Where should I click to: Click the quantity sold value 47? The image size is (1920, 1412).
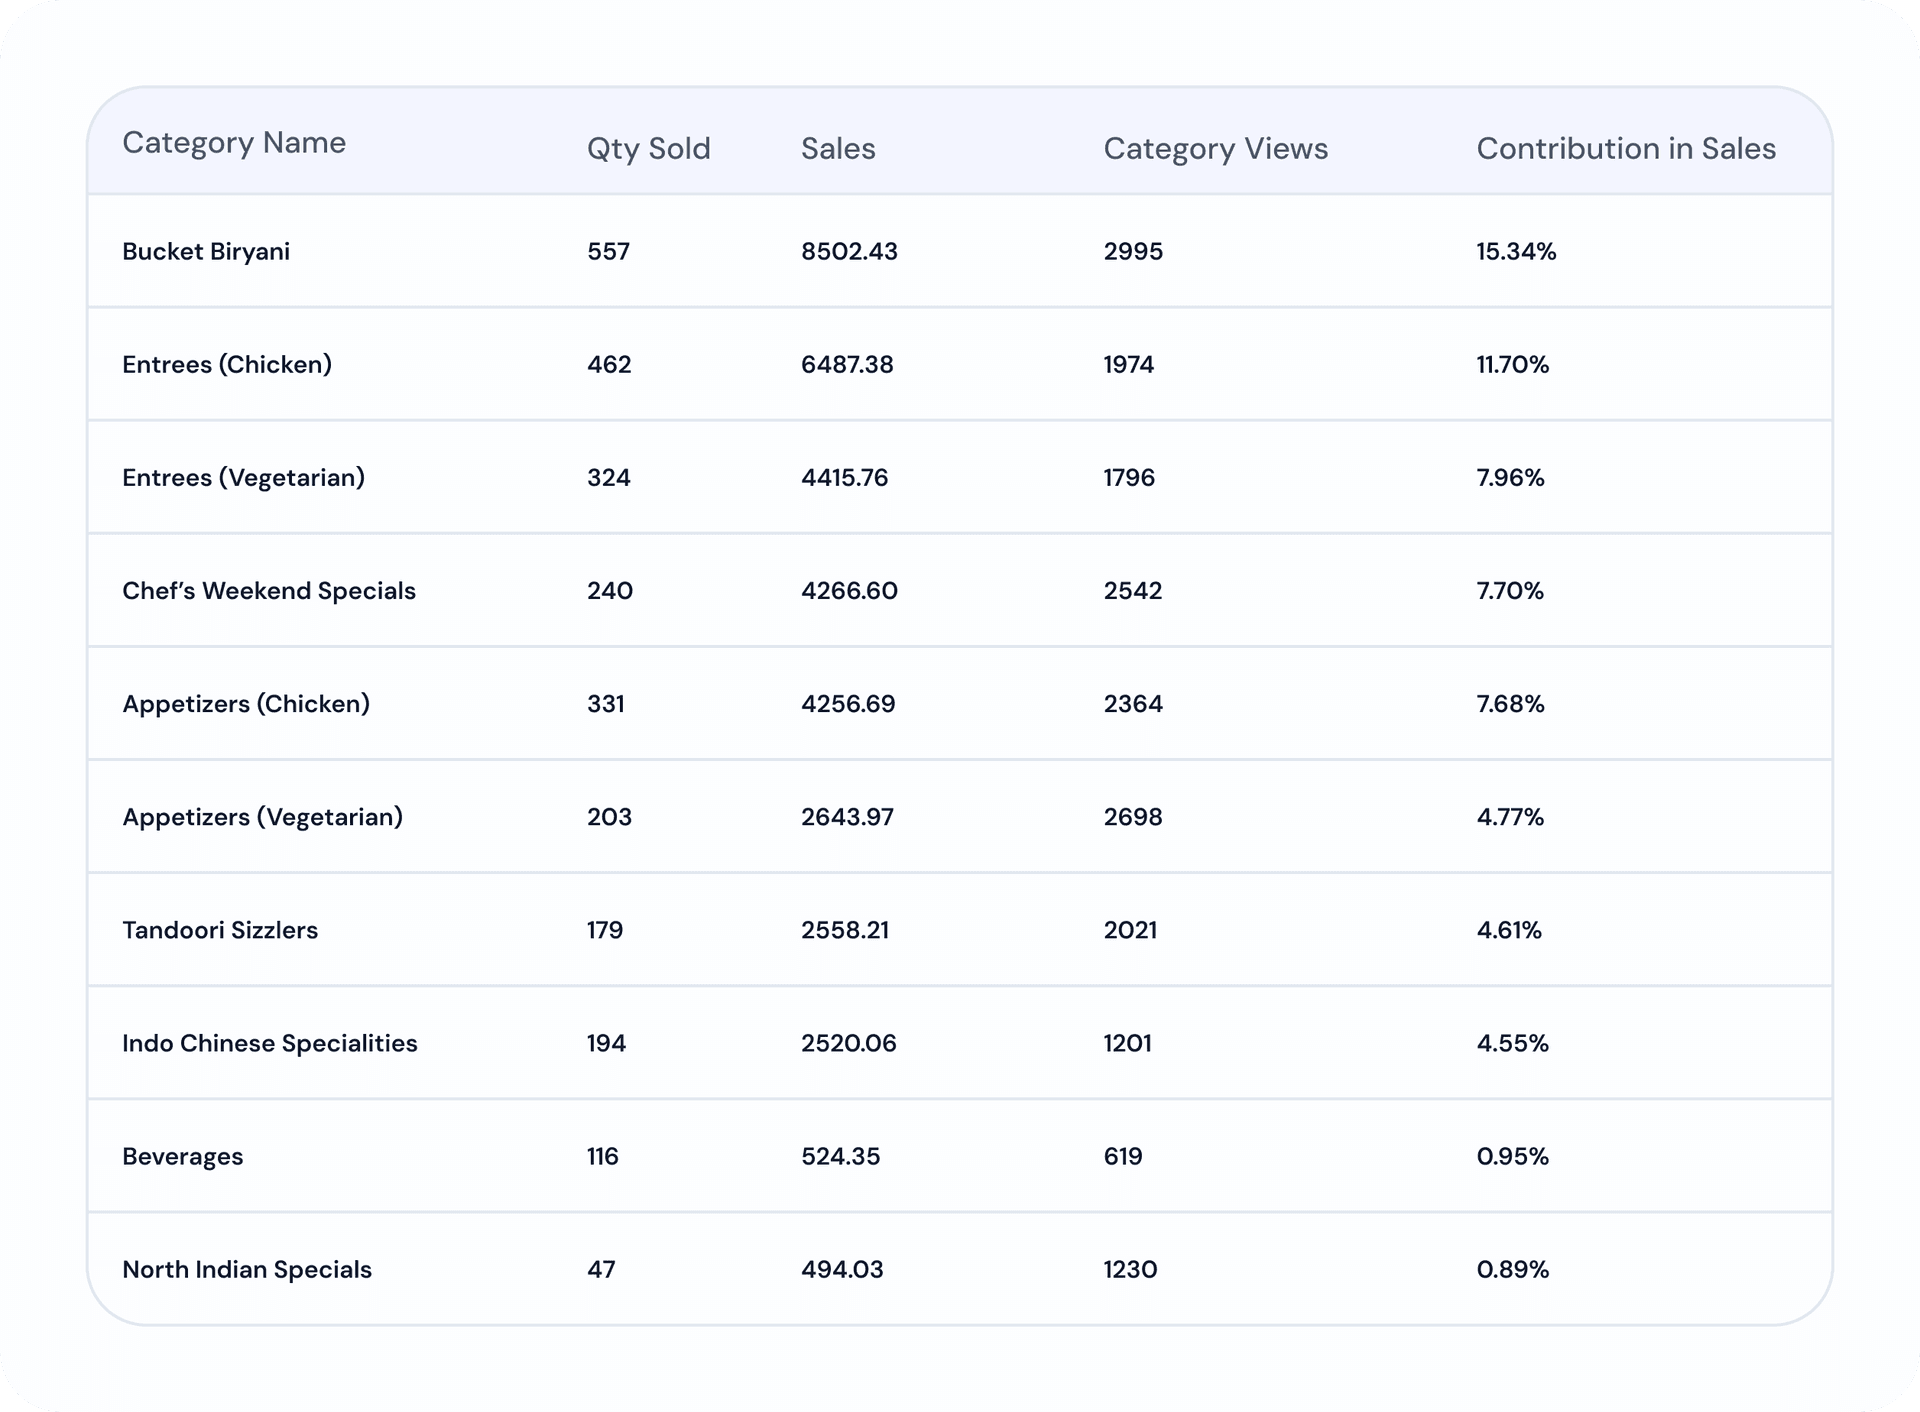coord(601,1269)
